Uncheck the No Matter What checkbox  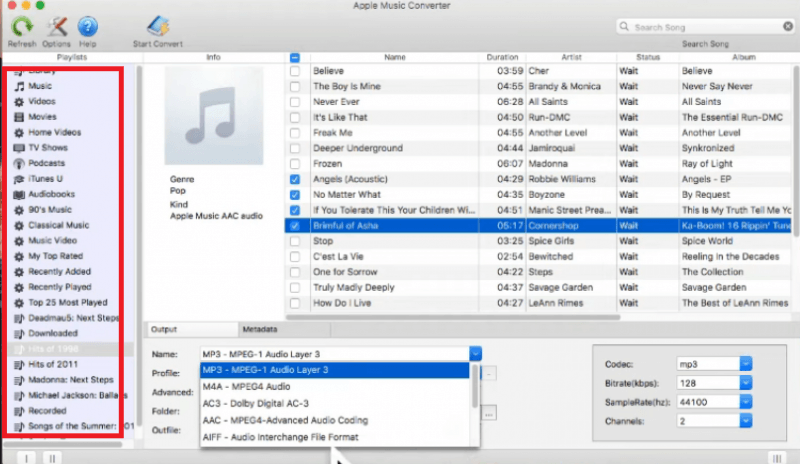[x=295, y=194]
